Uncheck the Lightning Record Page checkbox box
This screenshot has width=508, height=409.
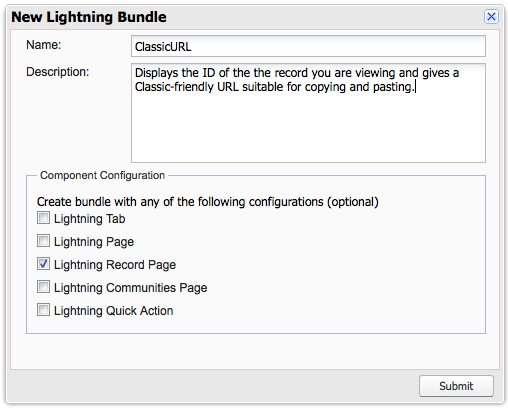tap(43, 264)
